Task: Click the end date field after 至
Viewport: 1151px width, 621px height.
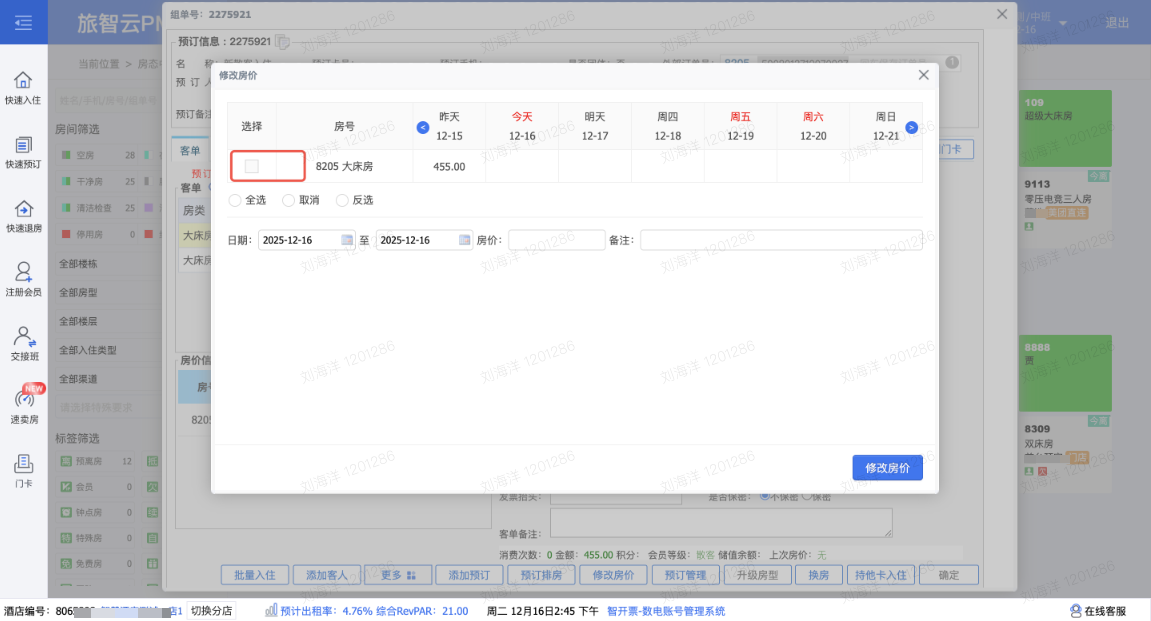Action: tap(424, 240)
